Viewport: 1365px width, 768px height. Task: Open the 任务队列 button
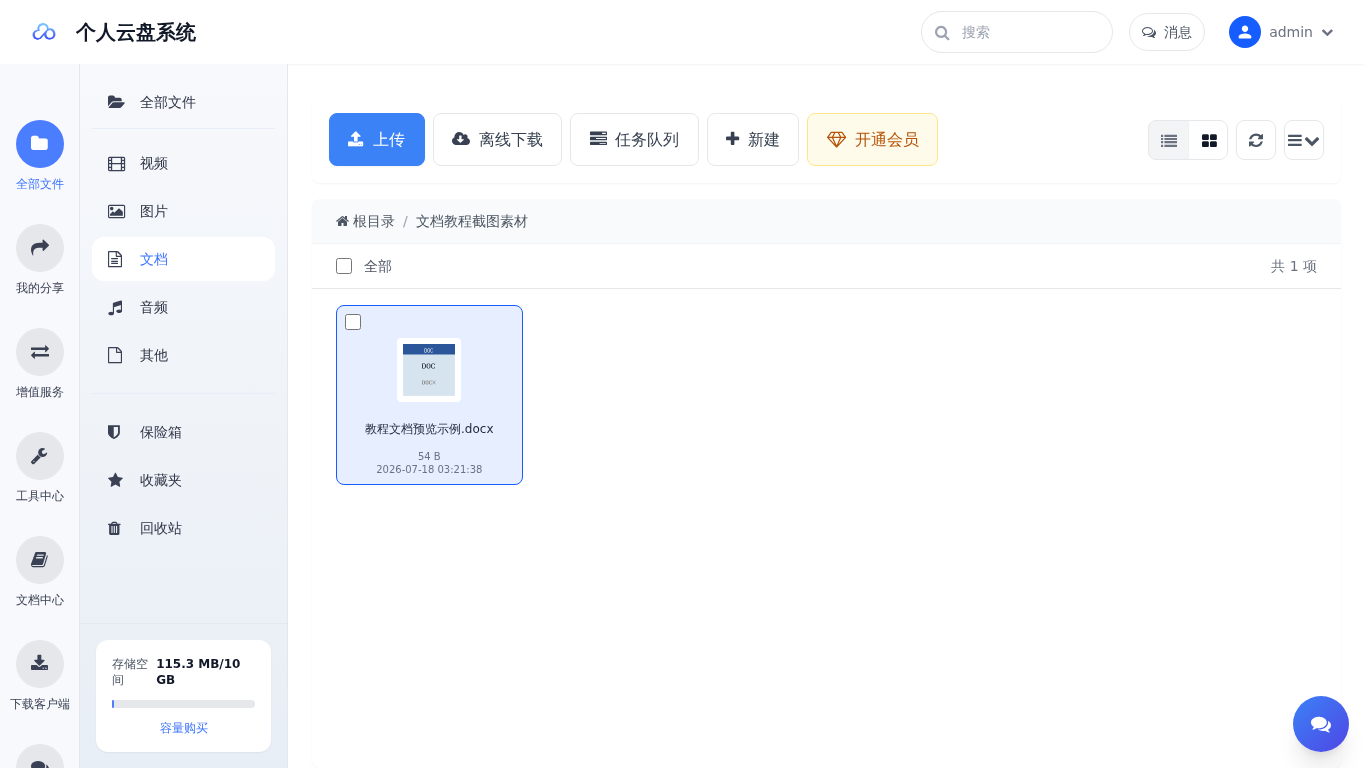point(634,140)
